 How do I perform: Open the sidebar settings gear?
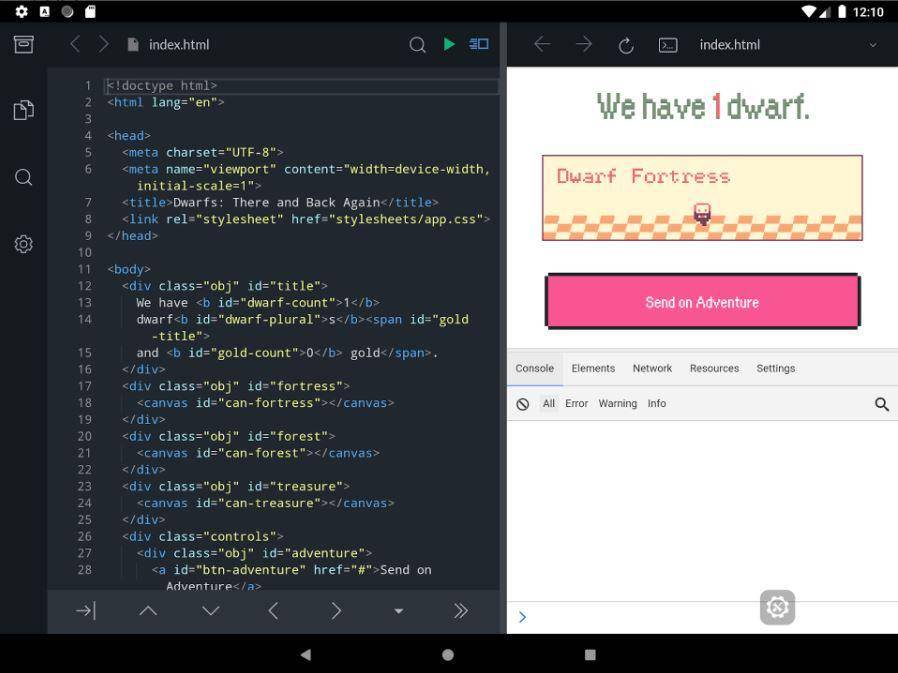click(x=23, y=244)
